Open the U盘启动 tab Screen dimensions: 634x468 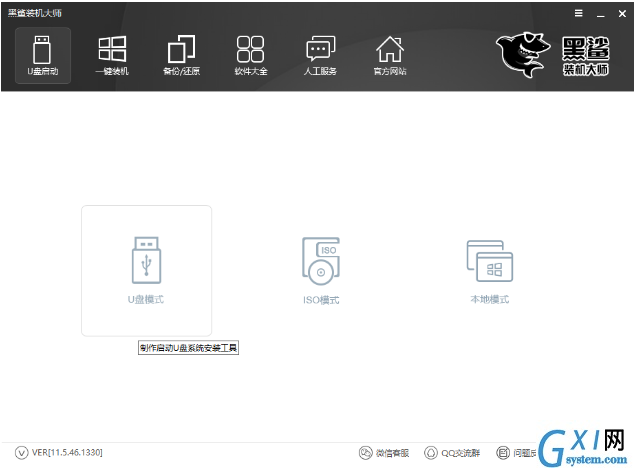[x=43, y=55]
